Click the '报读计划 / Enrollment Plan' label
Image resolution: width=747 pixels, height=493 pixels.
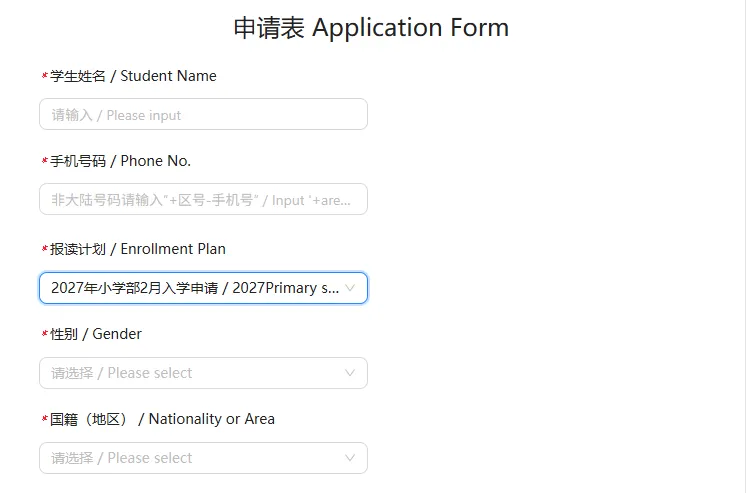138,249
